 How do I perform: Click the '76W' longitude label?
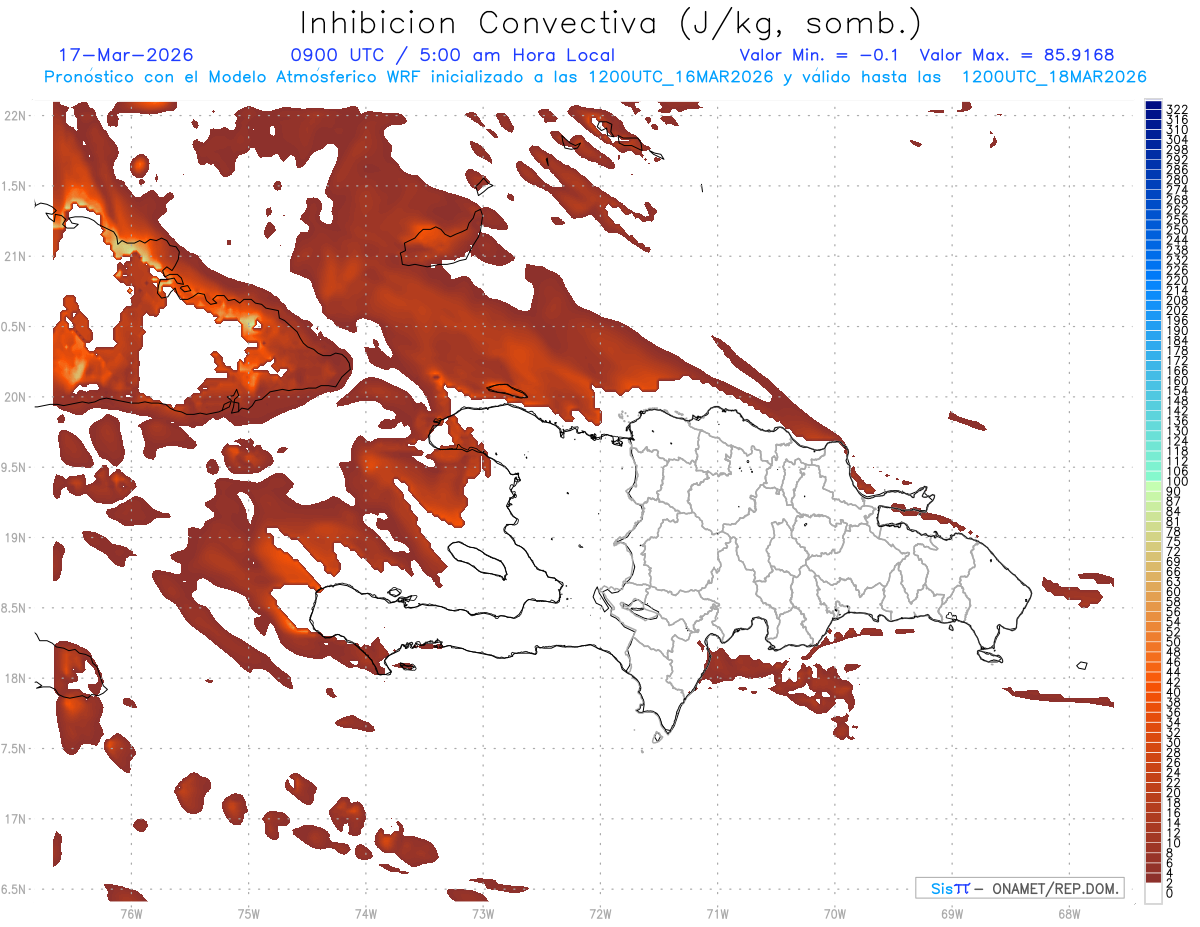click(131, 913)
